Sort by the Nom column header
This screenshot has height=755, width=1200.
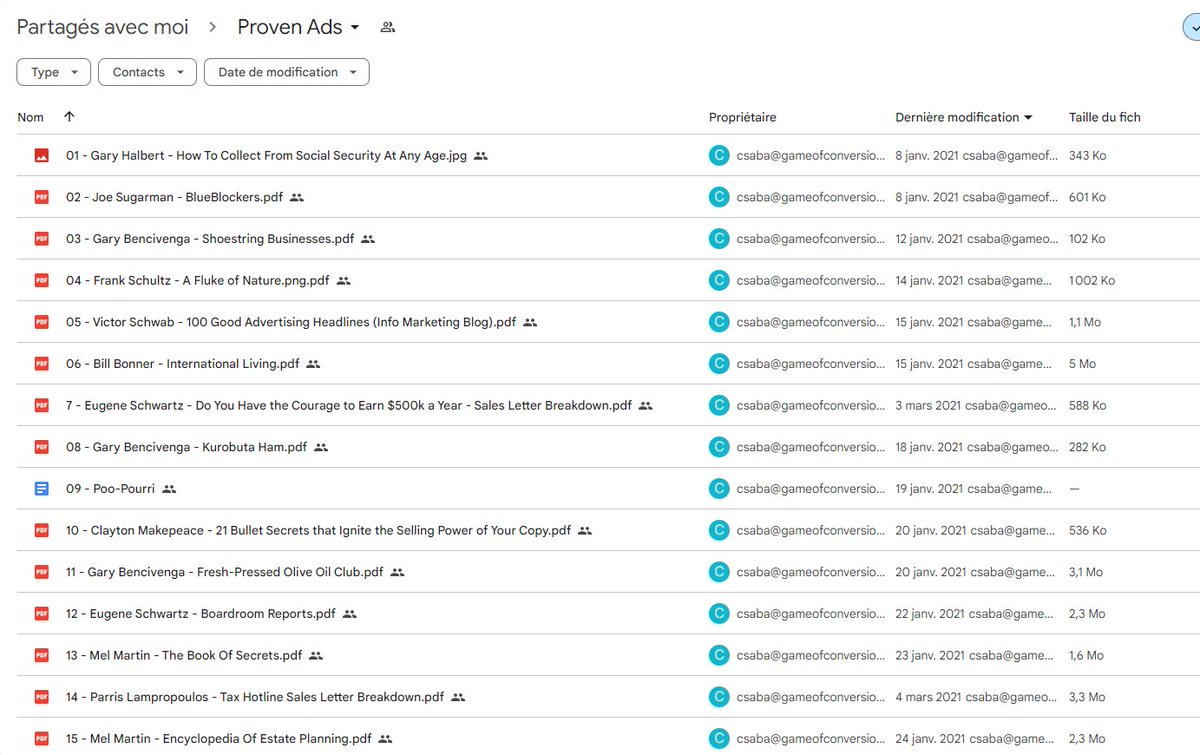31,117
